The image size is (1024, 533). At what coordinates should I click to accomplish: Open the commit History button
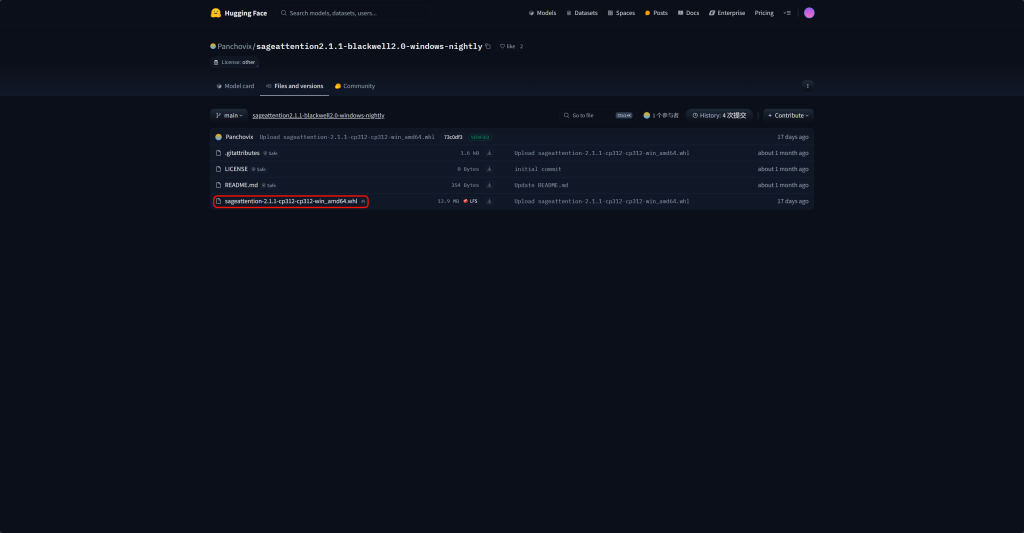pos(719,115)
